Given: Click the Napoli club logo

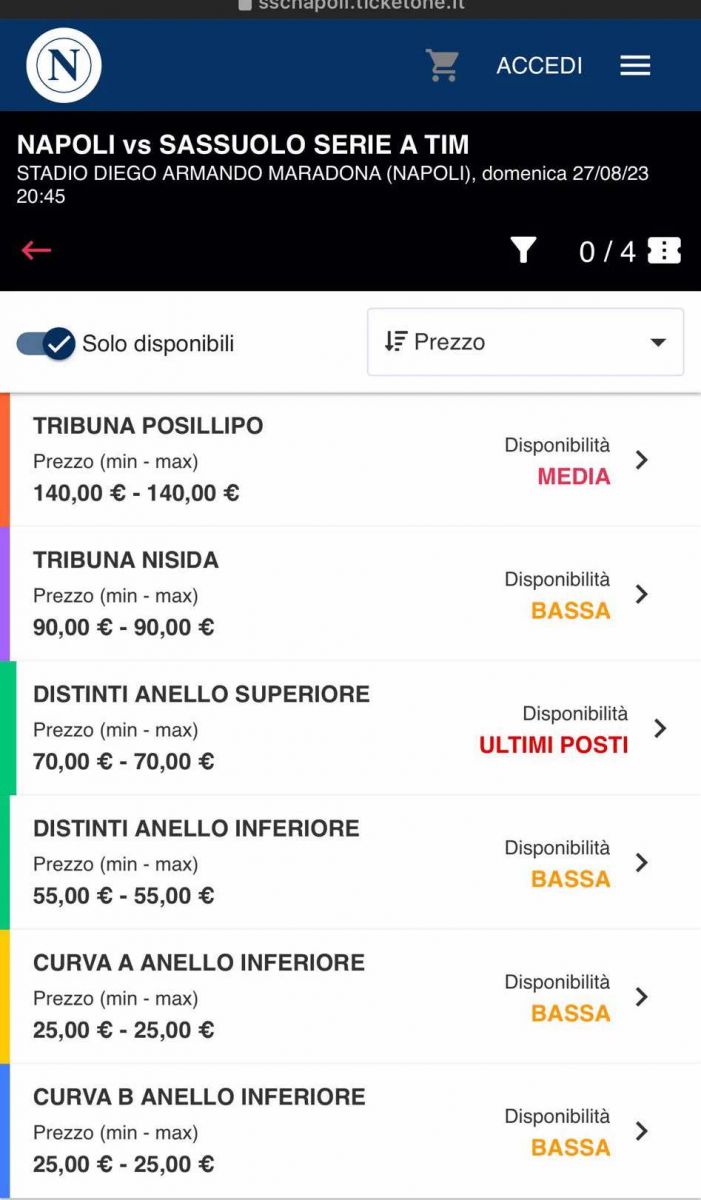Looking at the screenshot, I should (x=64, y=66).
